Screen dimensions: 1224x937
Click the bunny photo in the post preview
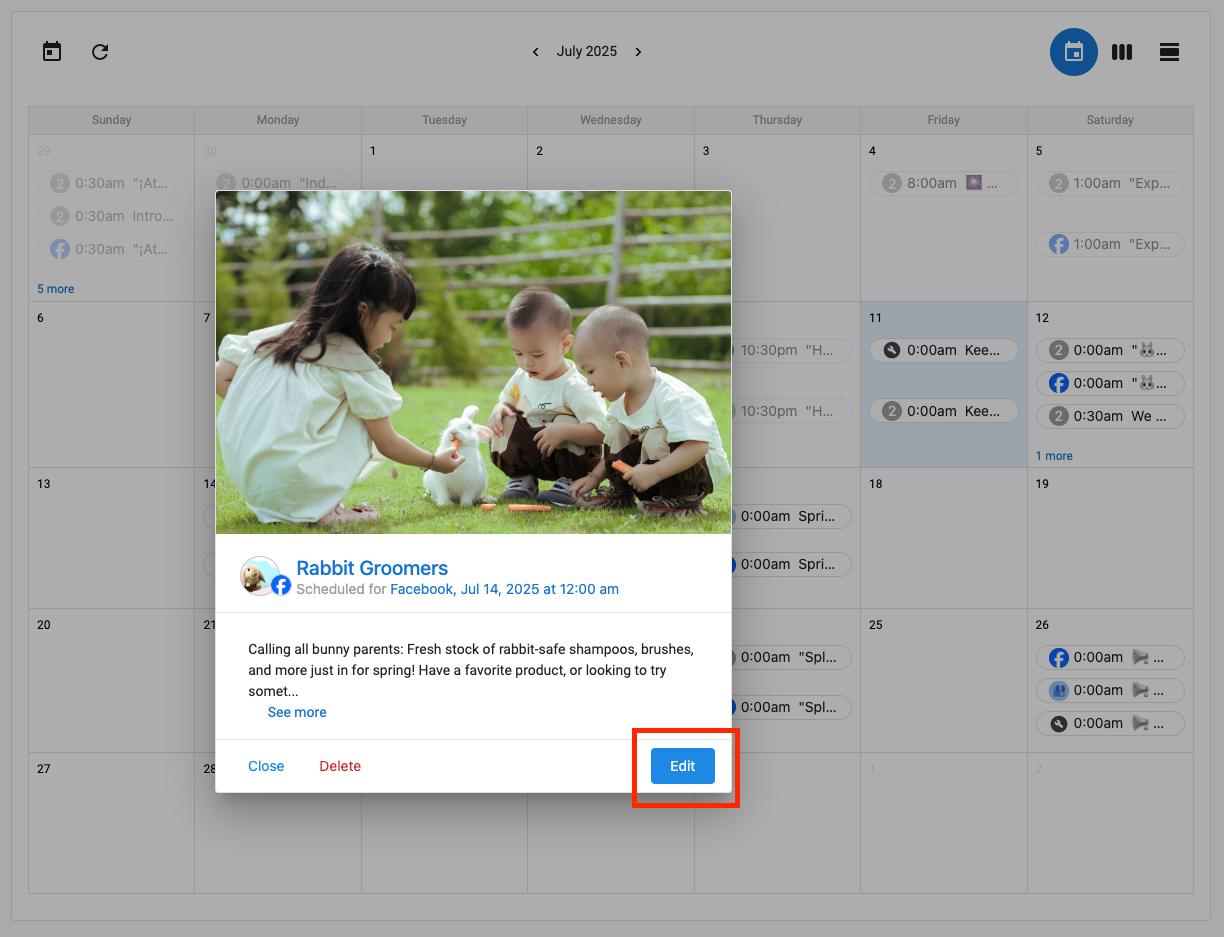point(472,363)
